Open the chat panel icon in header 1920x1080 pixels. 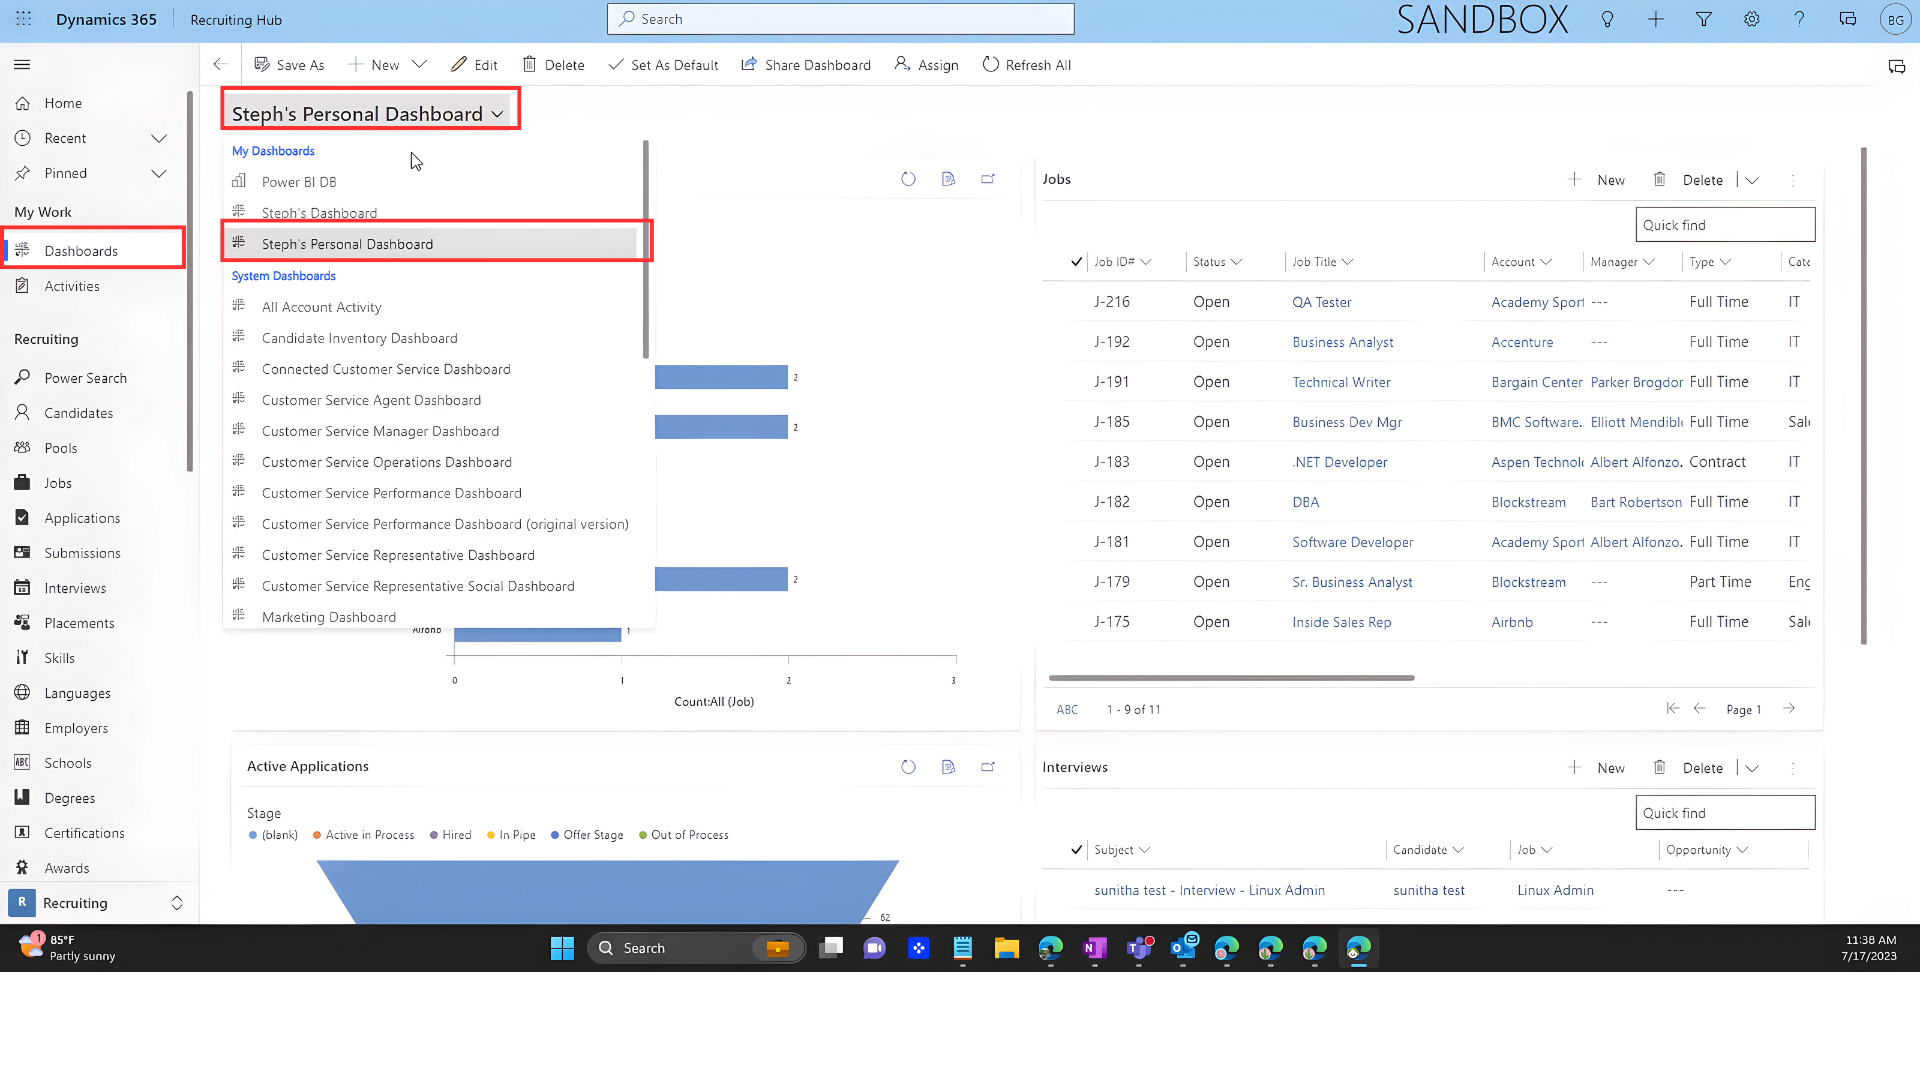point(1847,19)
